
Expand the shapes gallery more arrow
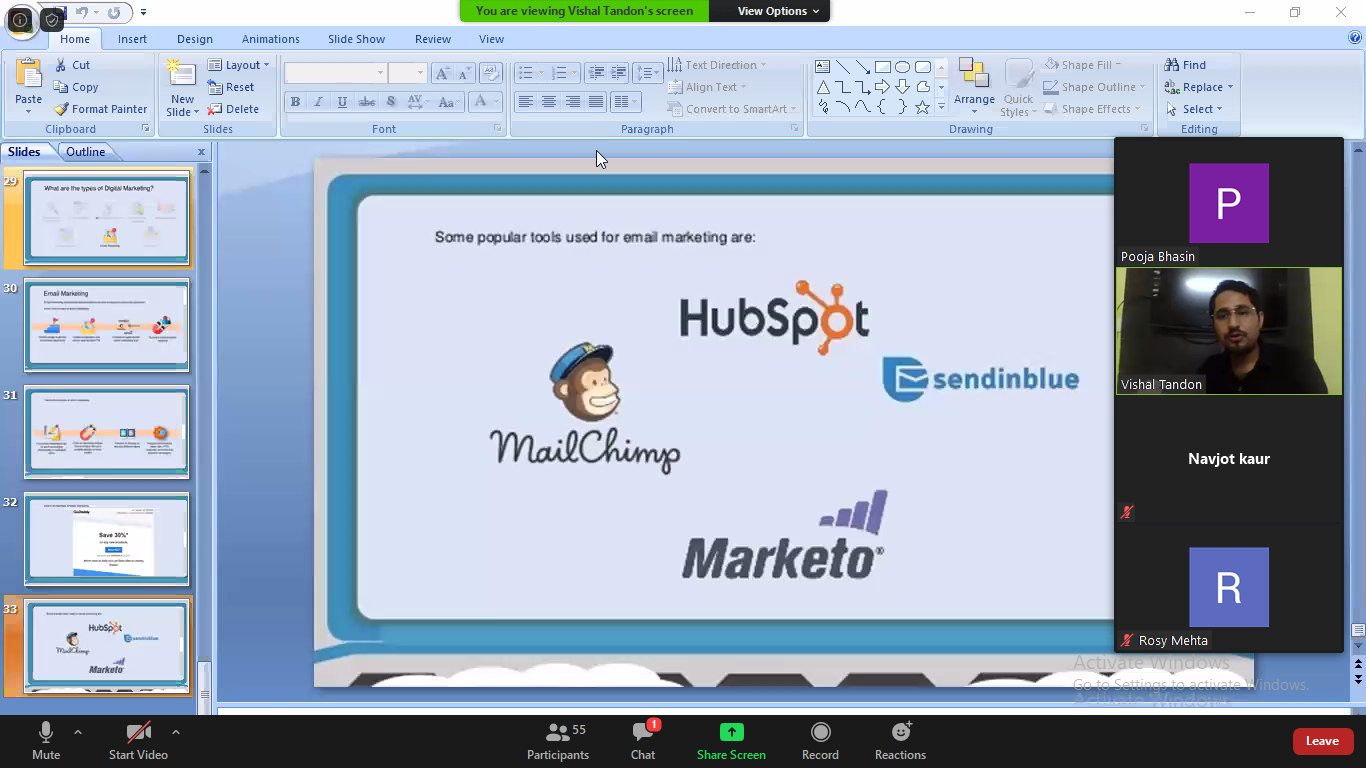[x=941, y=108]
